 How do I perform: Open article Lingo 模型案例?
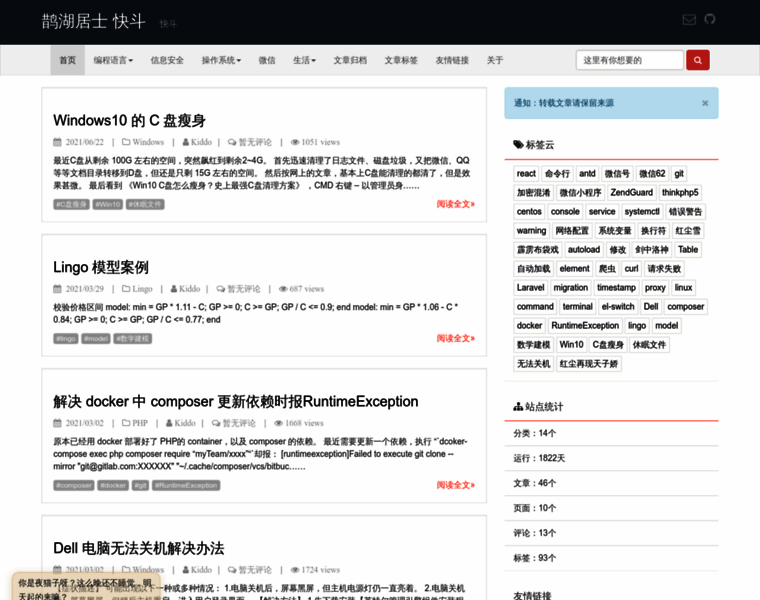101,267
